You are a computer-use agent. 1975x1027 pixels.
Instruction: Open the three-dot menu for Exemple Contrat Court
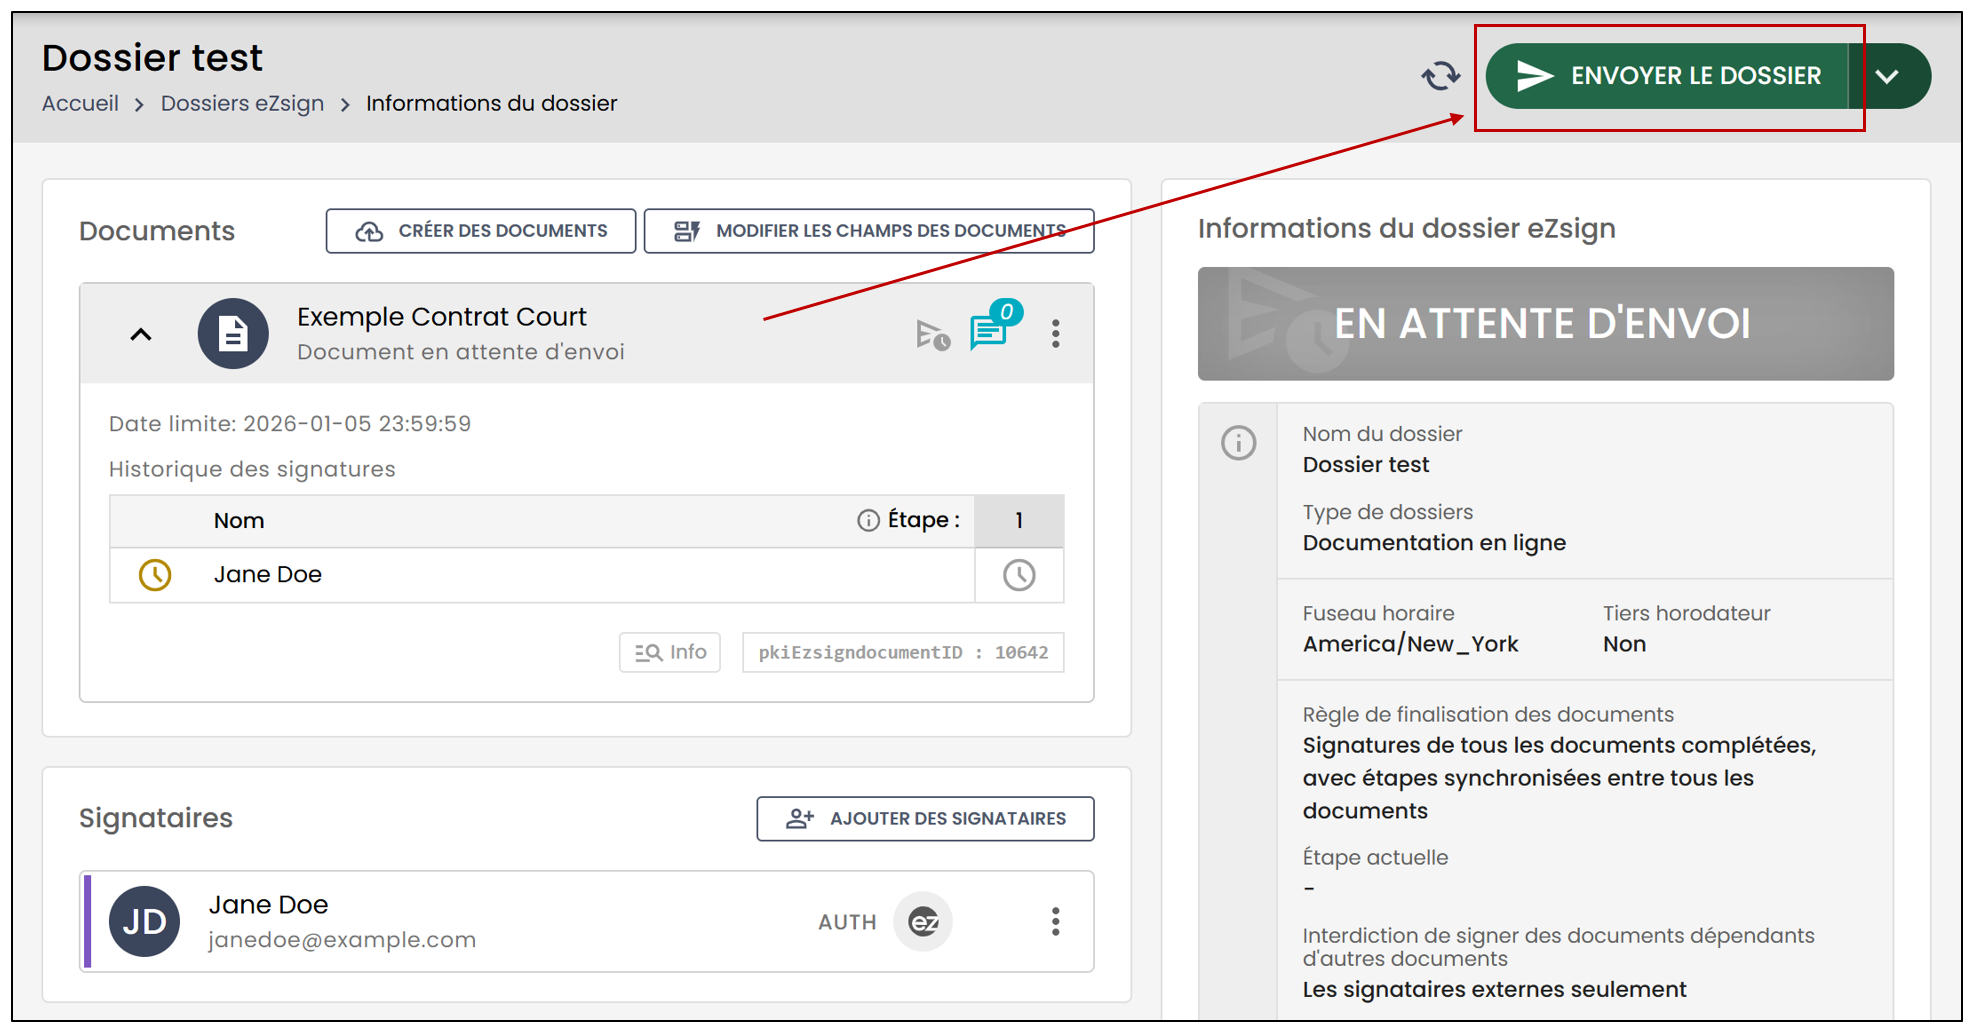[x=1055, y=334]
